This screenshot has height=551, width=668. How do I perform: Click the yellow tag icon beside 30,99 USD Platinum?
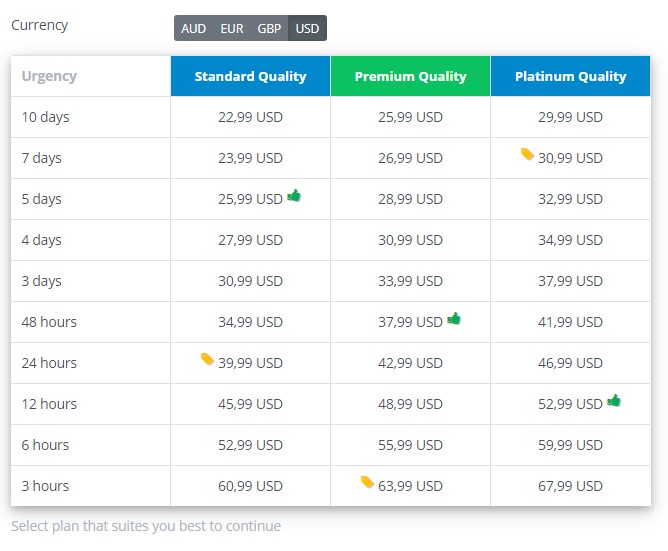527,154
